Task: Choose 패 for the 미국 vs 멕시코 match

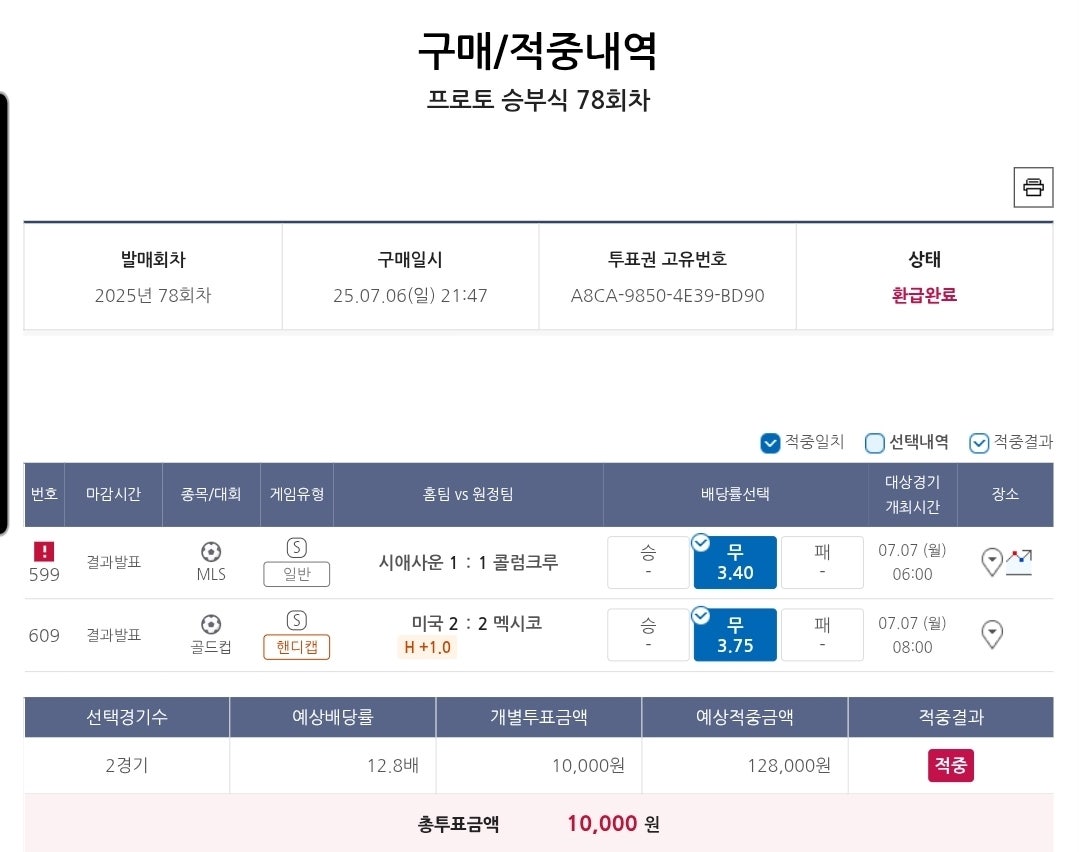Action: click(x=822, y=635)
